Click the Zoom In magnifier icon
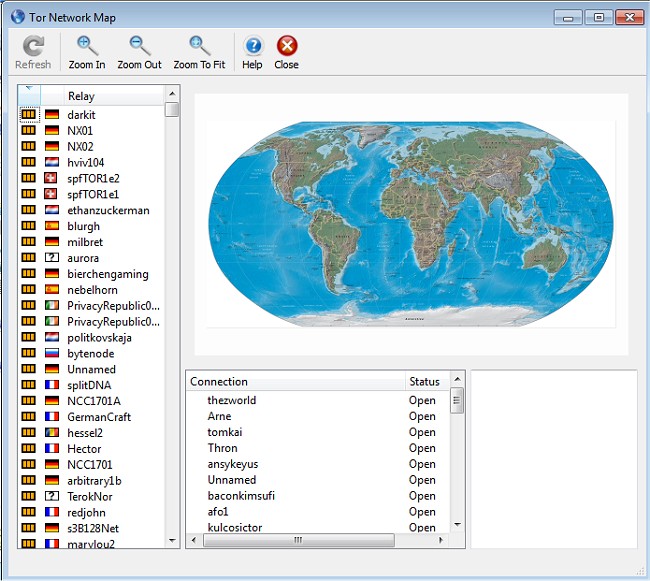 (x=87, y=46)
